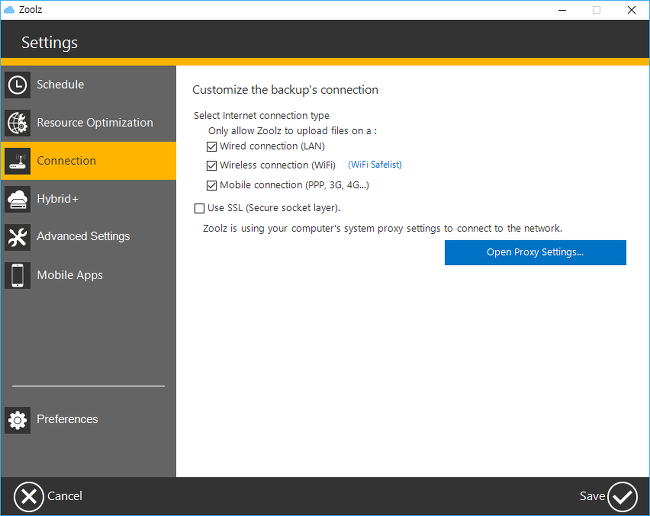Click 'Customize the backup's connection' heading
Image resolution: width=650 pixels, height=516 pixels.
click(x=285, y=90)
